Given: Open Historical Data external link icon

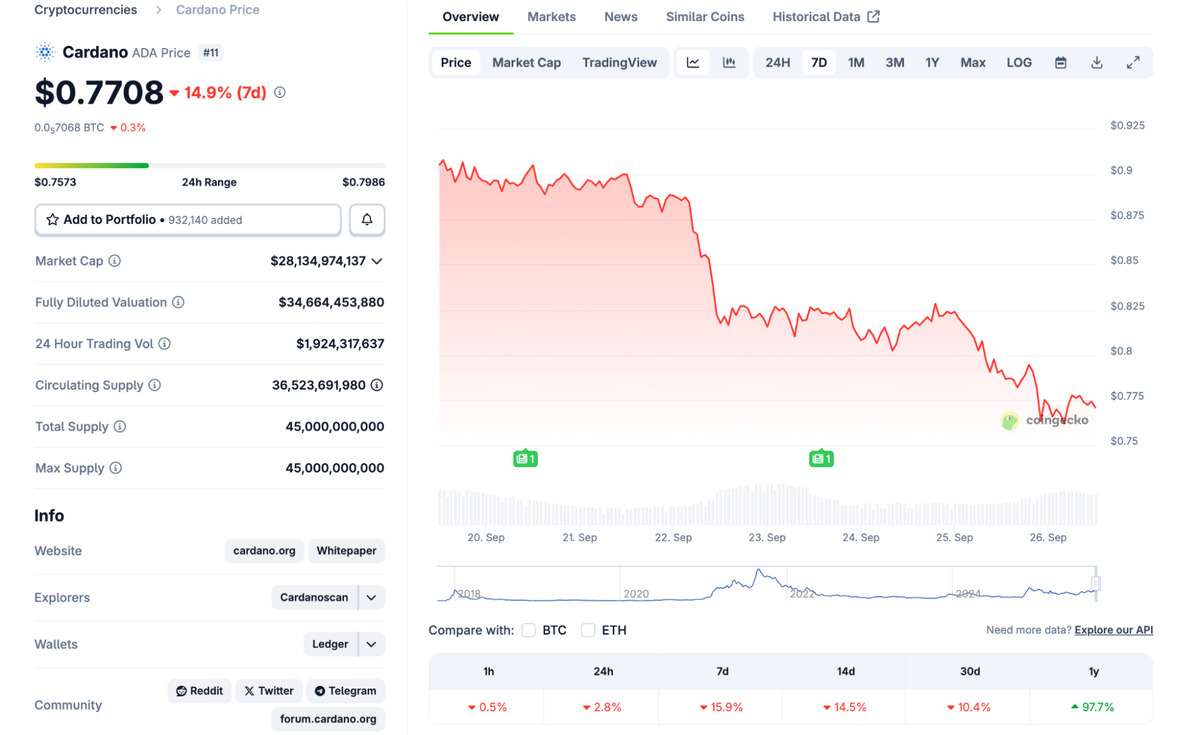Looking at the screenshot, I should pos(873,17).
